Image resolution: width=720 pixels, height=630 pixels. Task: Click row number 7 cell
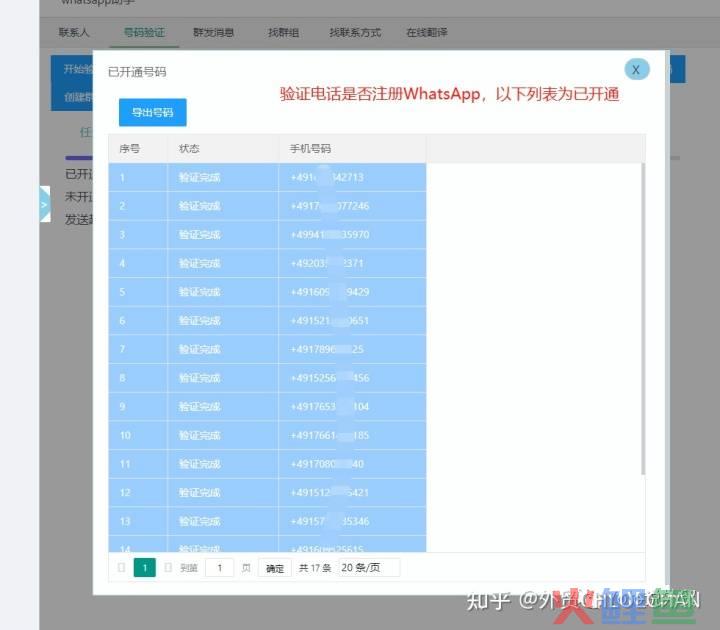coord(138,349)
